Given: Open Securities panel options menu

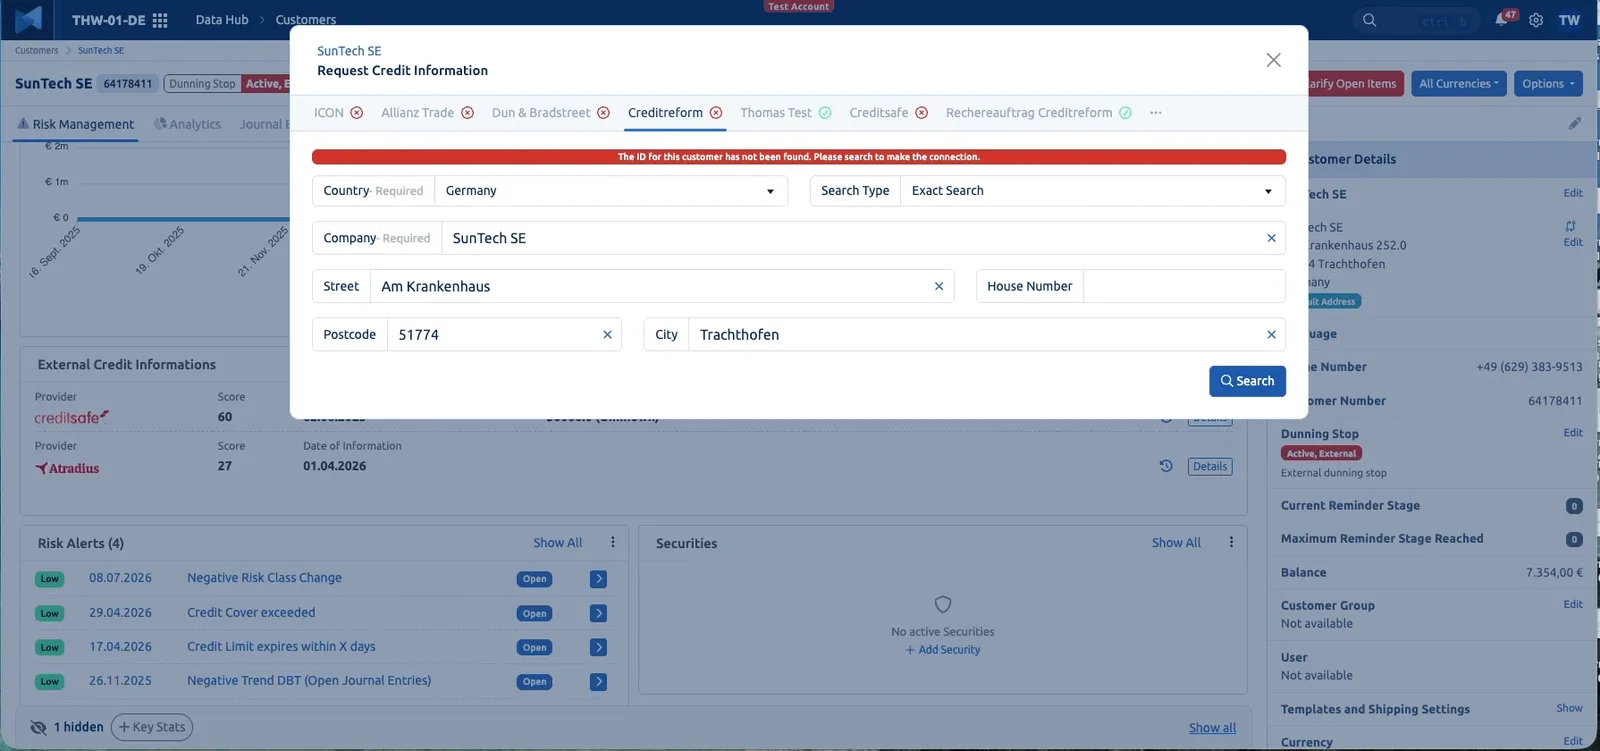Looking at the screenshot, I should tap(1231, 542).
